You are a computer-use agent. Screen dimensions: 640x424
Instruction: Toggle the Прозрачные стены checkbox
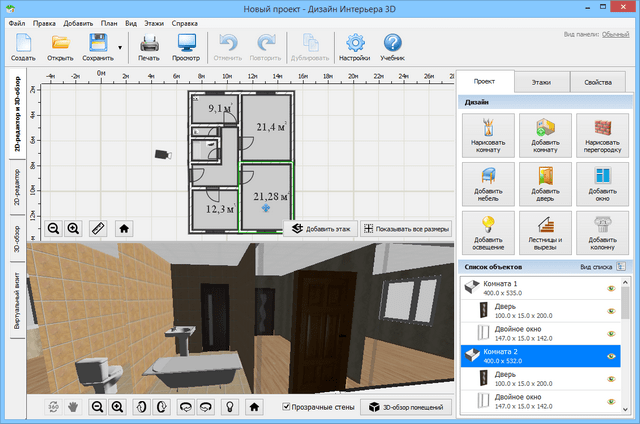click(x=287, y=407)
